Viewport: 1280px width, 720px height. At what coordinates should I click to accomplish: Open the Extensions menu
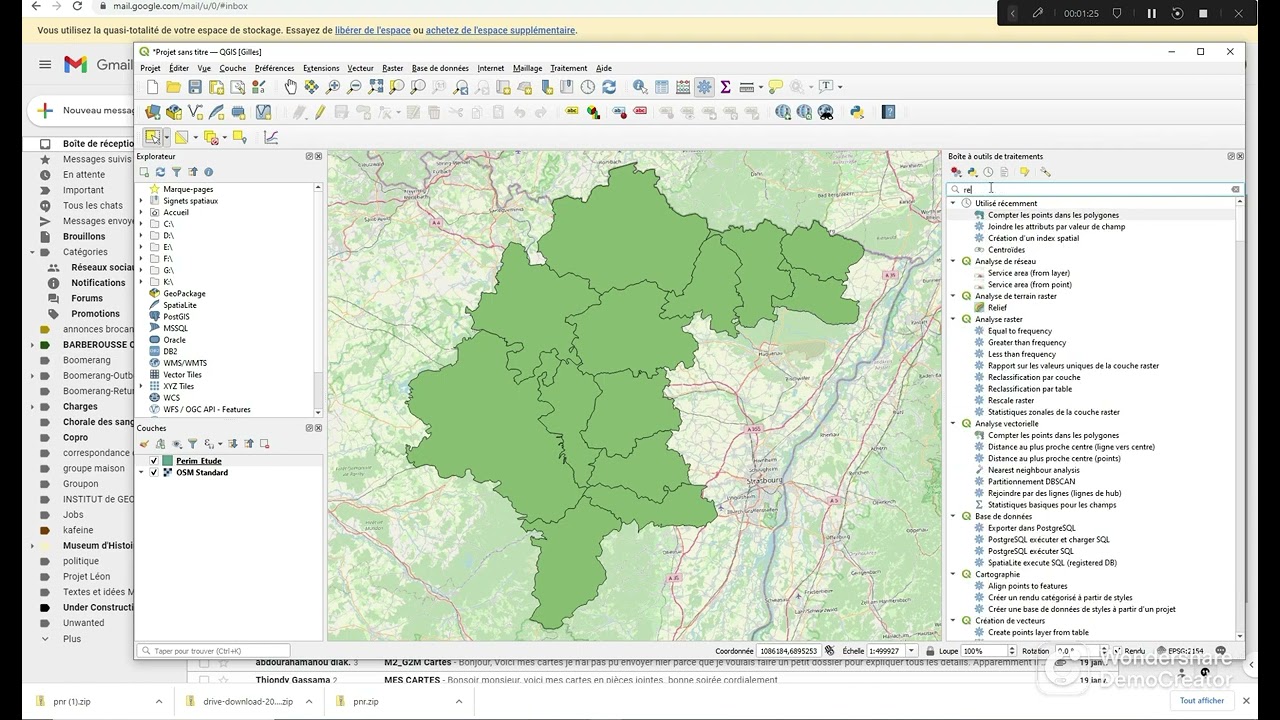pyautogui.click(x=321, y=68)
